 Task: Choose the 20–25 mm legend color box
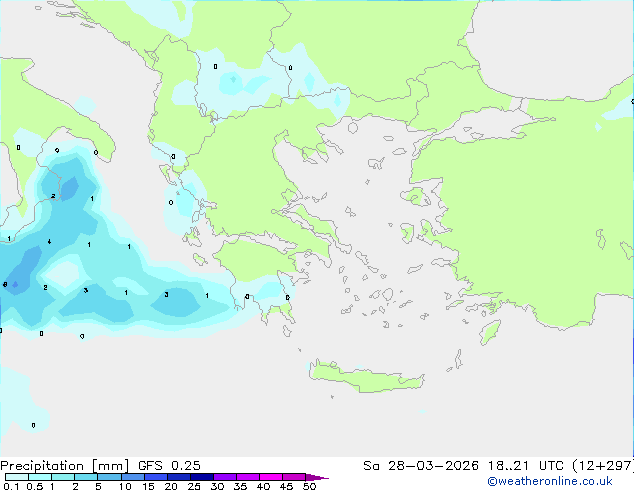click(x=178, y=477)
